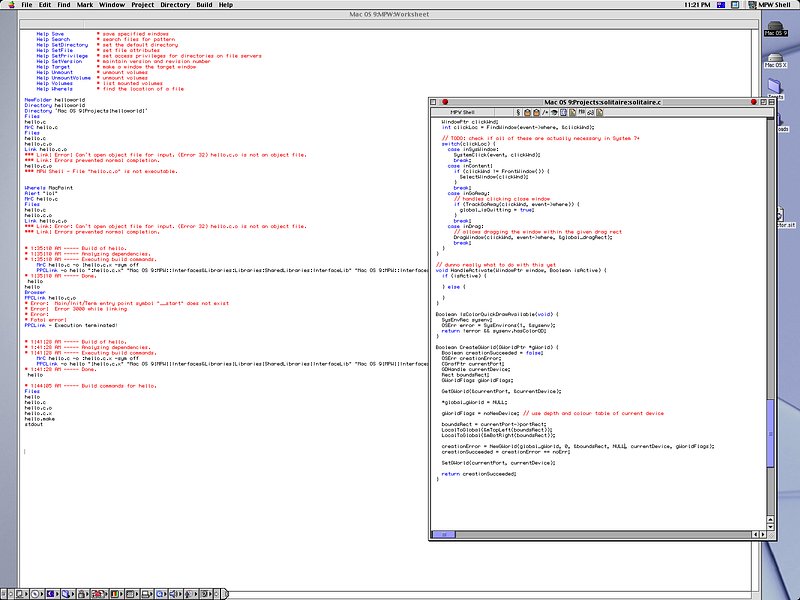Image resolution: width=800 pixels, height=600 pixels.
Task: Click the collapse box of solitaire.c window
Action: (x=771, y=102)
